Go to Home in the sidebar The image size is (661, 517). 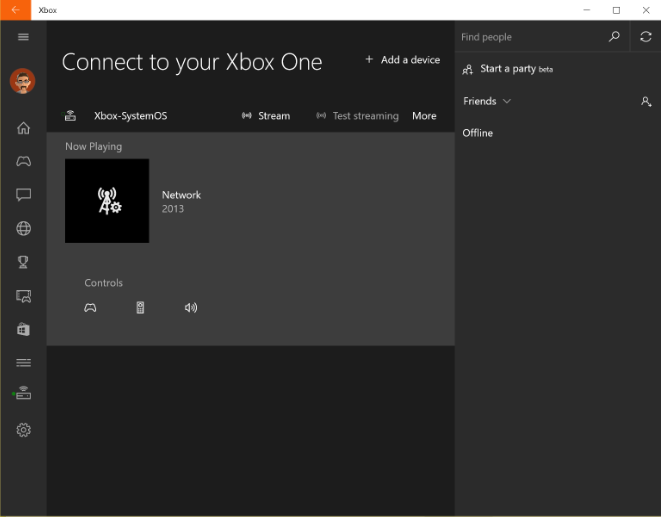coord(23,128)
